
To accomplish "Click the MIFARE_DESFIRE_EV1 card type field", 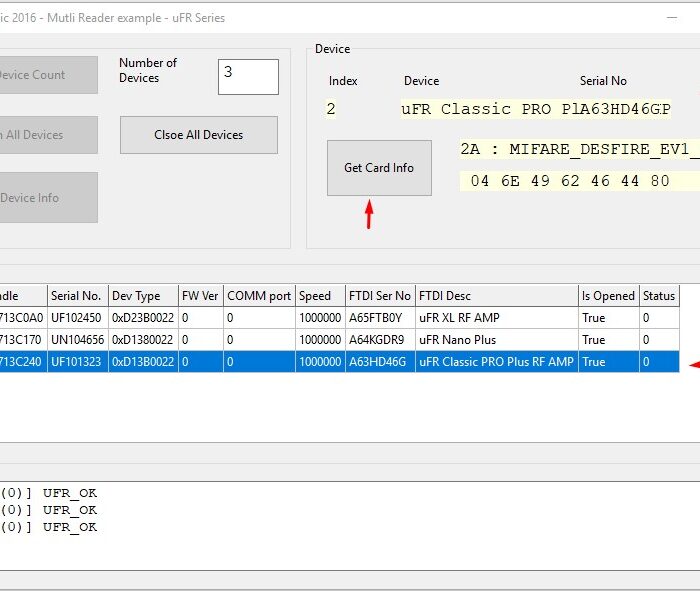I will (579, 149).
